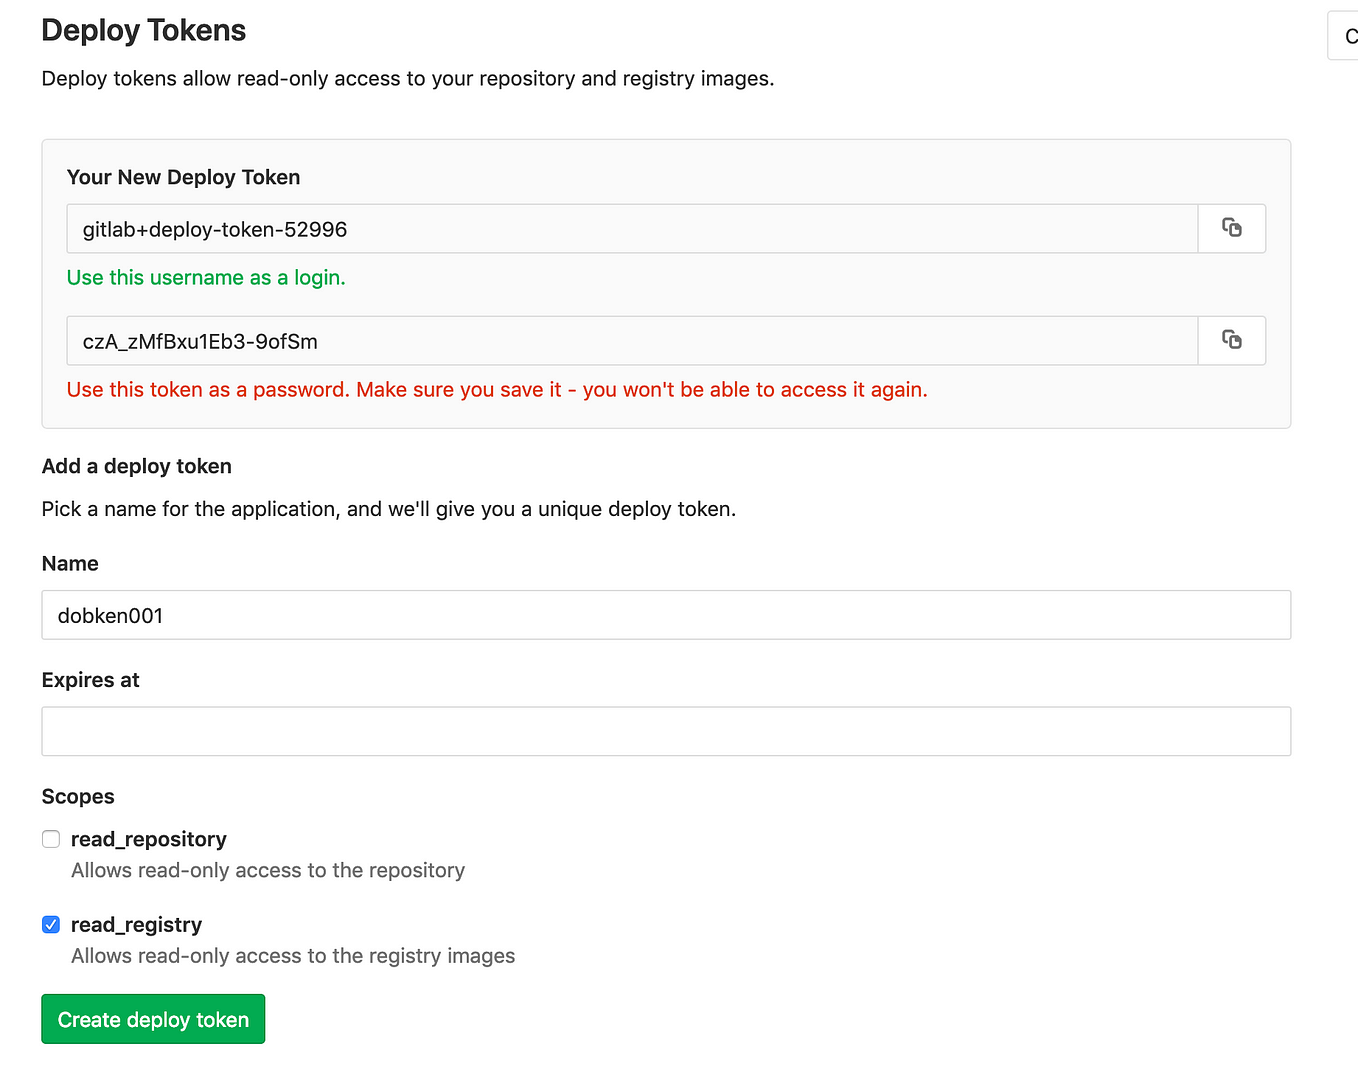Click the Deploy Tokens heading

tap(144, 30)
